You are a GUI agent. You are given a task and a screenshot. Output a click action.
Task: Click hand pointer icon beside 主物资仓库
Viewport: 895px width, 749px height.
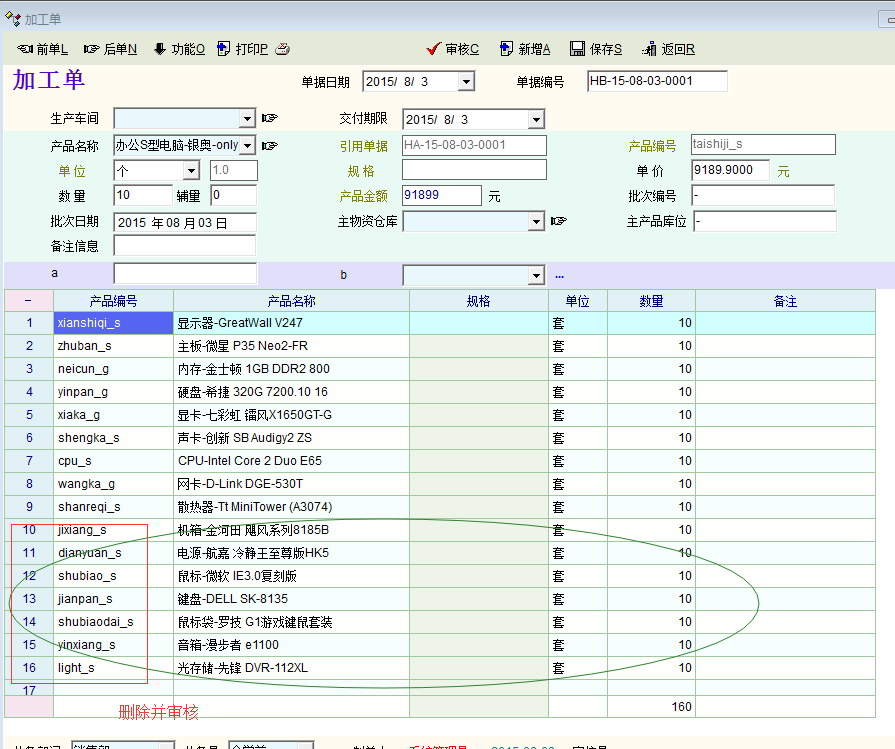pyautogui.click(x=558, y=221)
